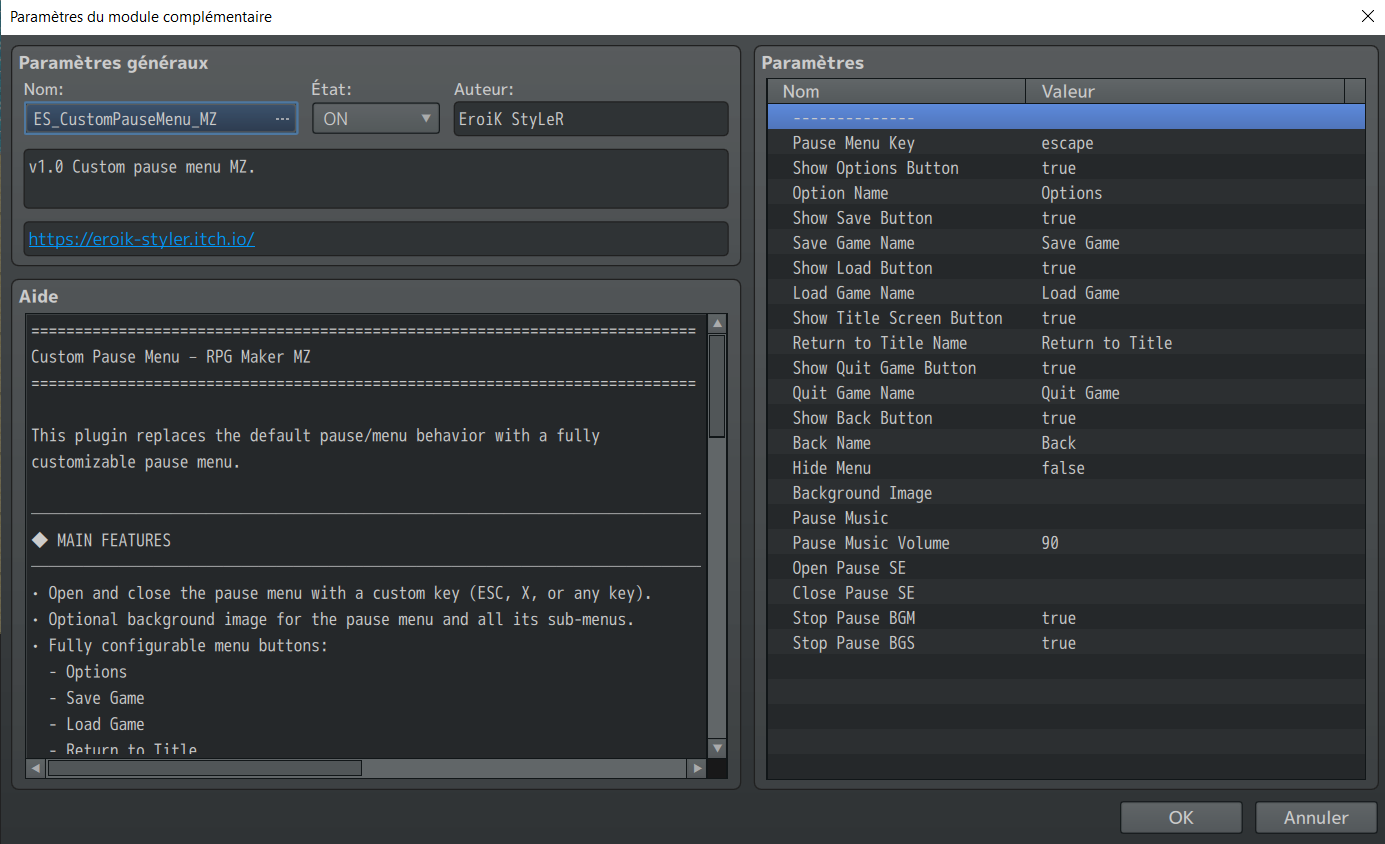Click the scroll-down arrow in Aide panel
Screen dimensions: 1385x844
717,747
